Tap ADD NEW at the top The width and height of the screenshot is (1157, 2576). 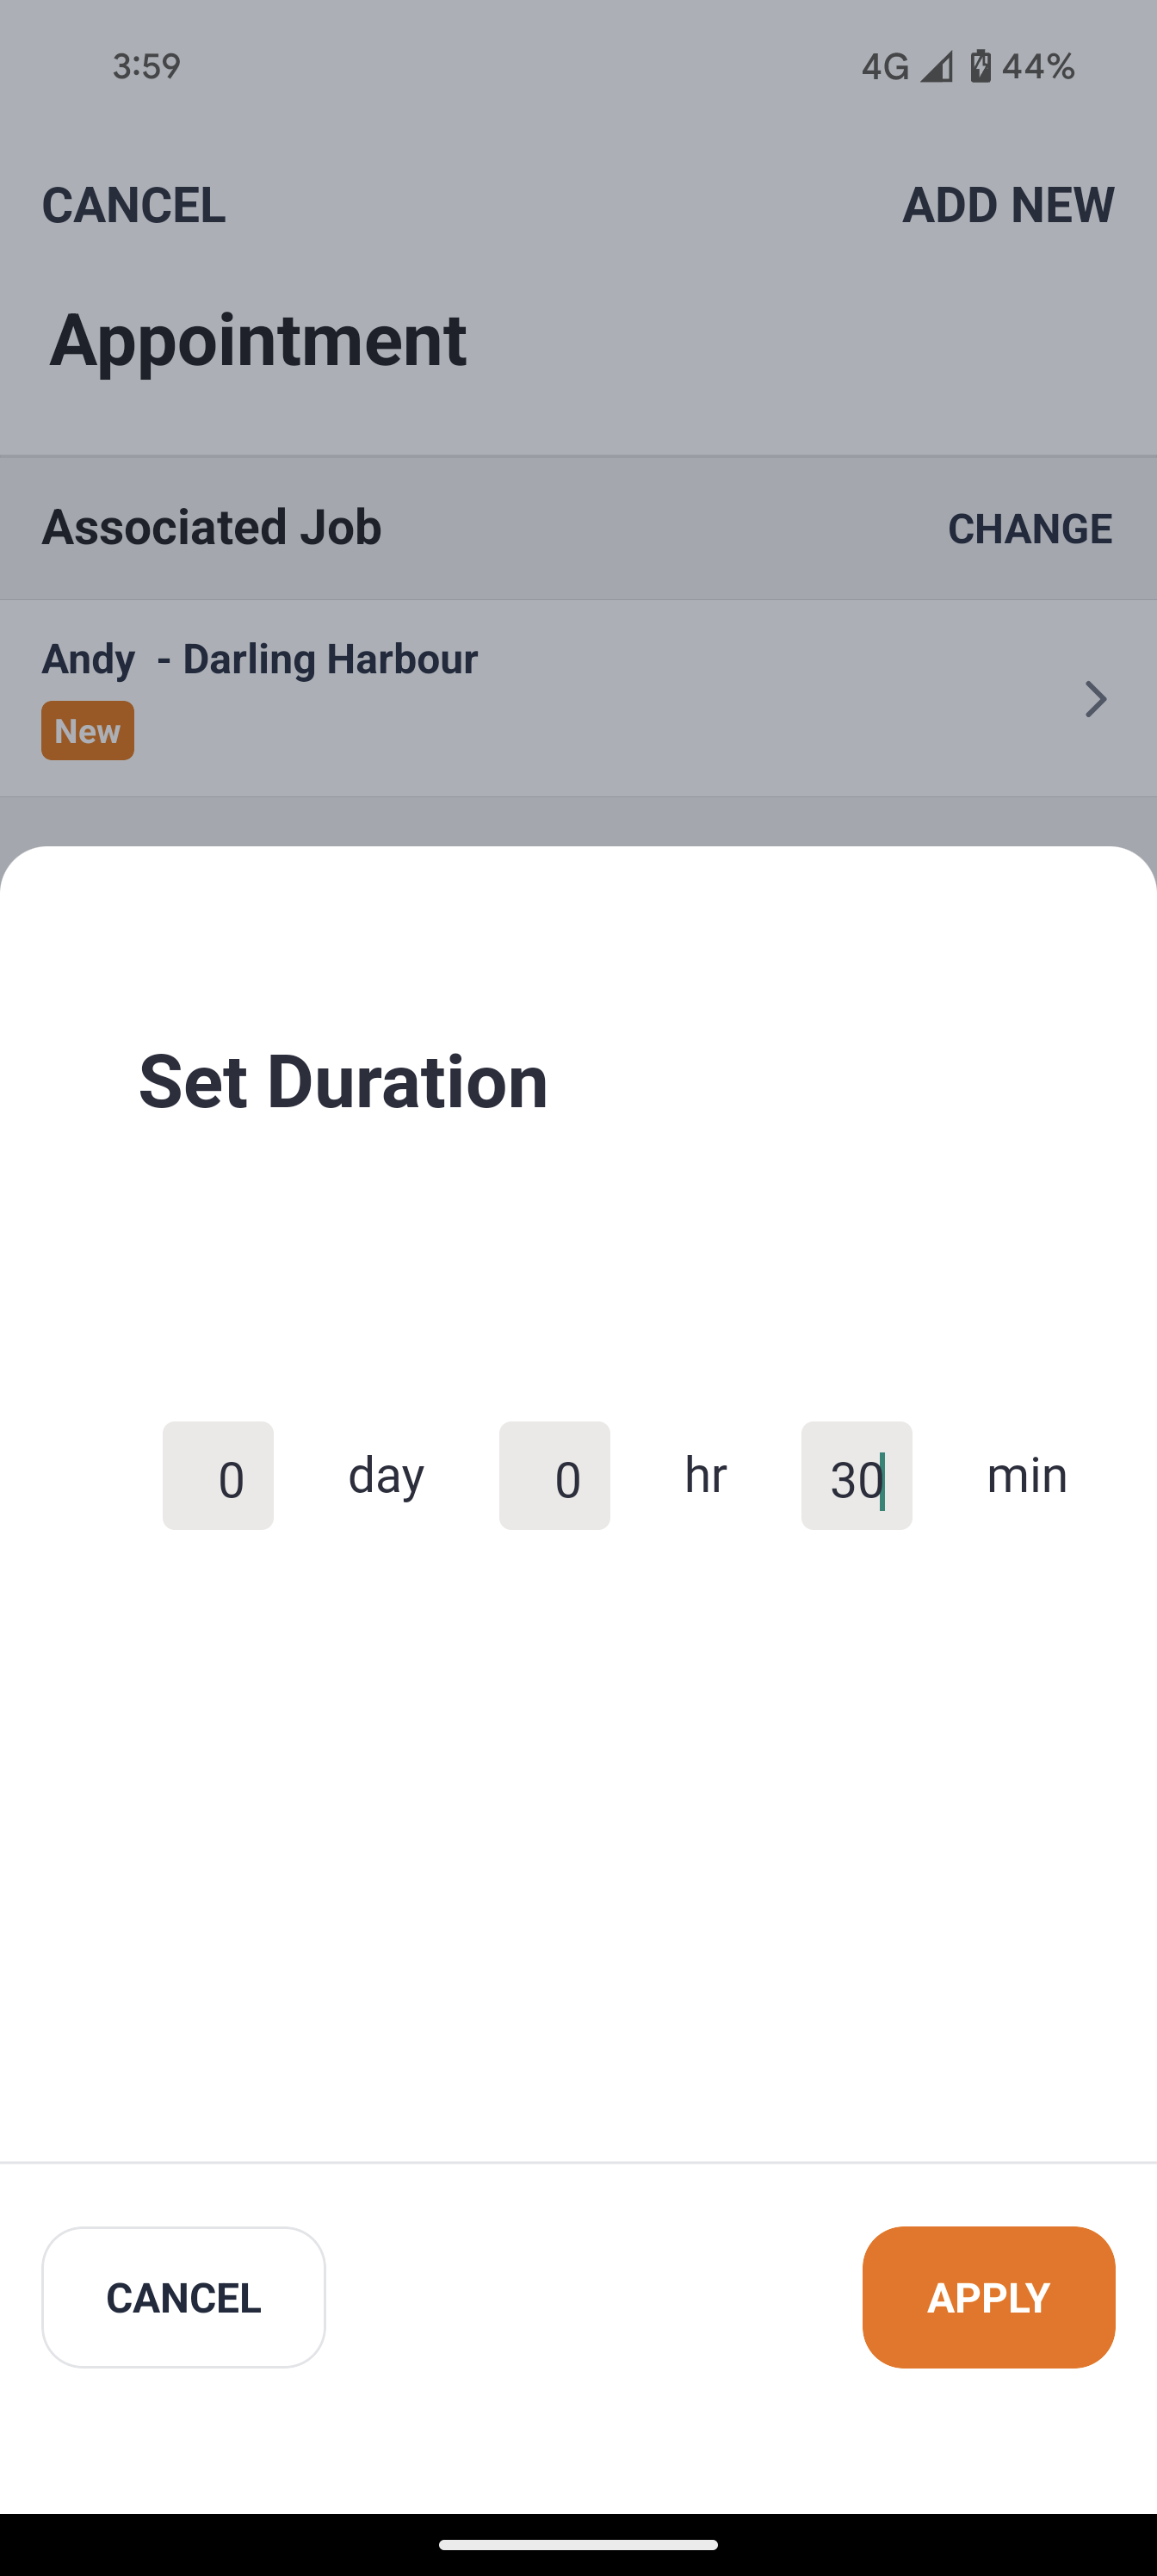(x=1007, y=205)
